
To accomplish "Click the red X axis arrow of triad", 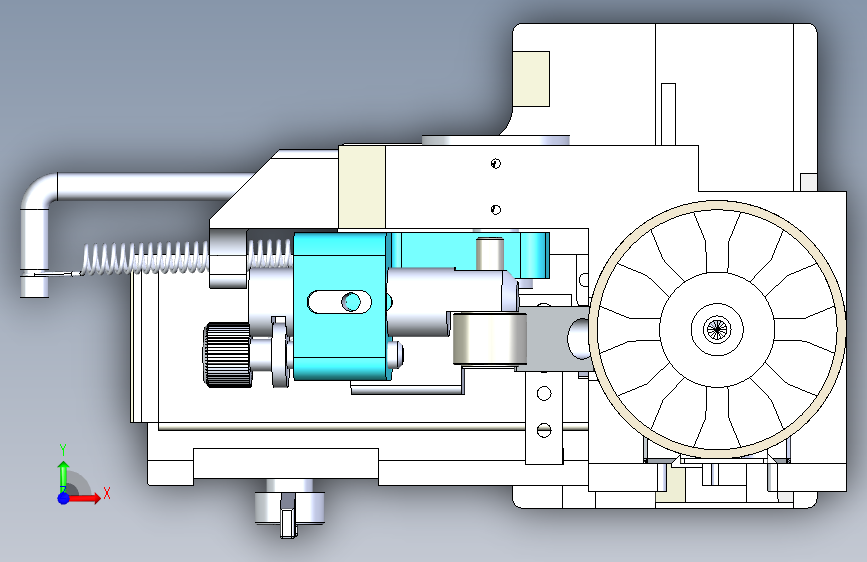I will pos(86,498).
